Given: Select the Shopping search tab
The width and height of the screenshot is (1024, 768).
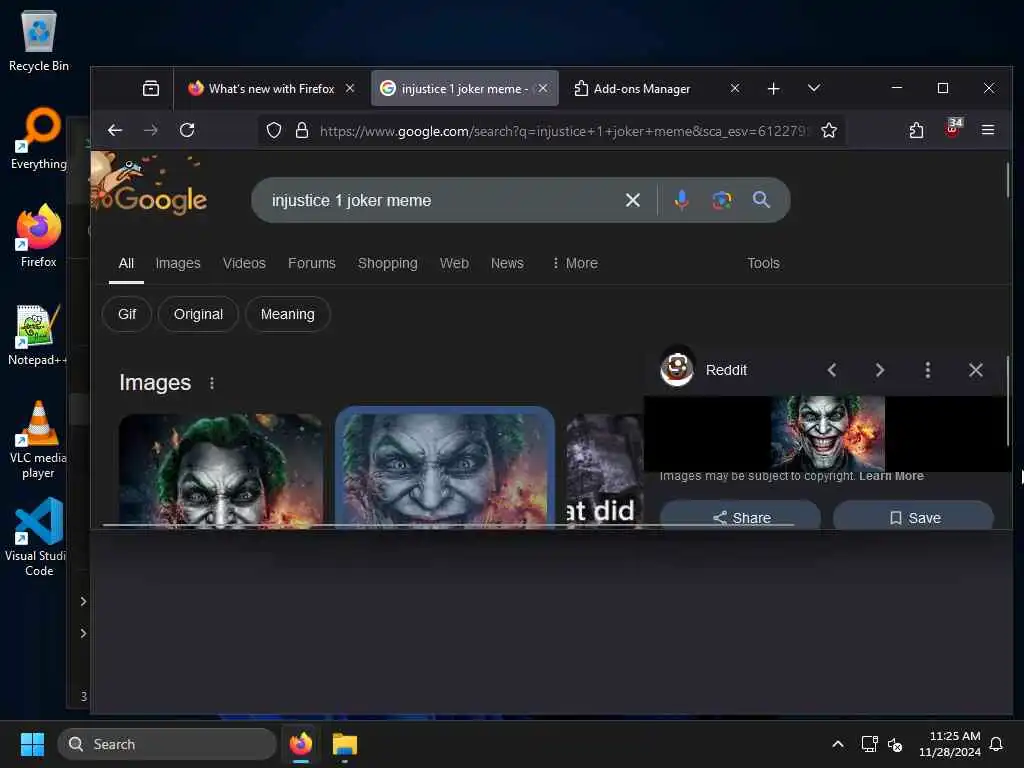Looking at the screenshot, I should [387, 263].
